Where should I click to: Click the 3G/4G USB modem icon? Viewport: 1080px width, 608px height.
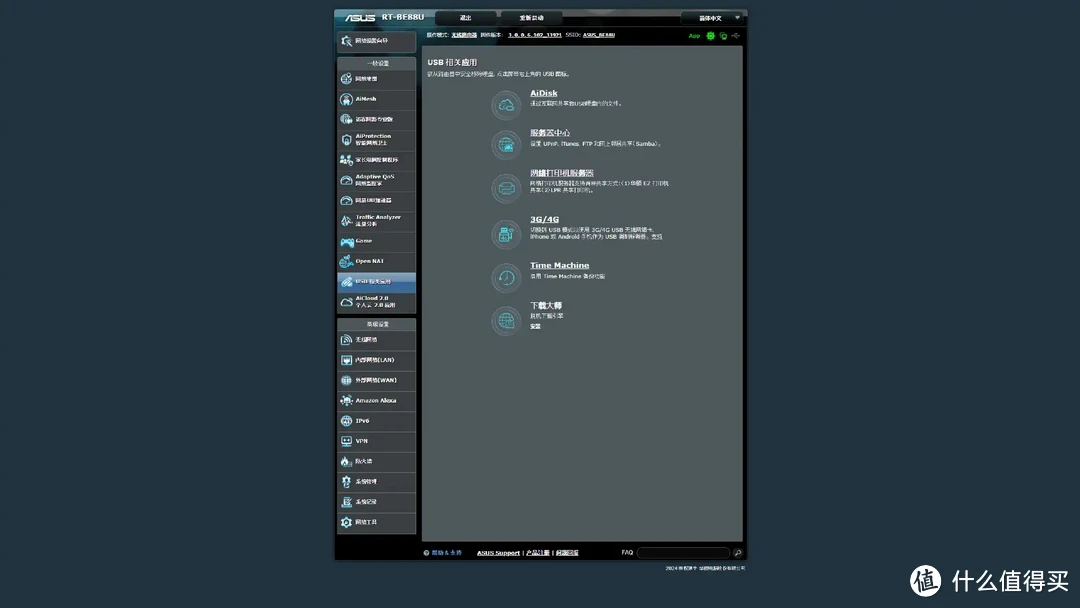point(506,234)
